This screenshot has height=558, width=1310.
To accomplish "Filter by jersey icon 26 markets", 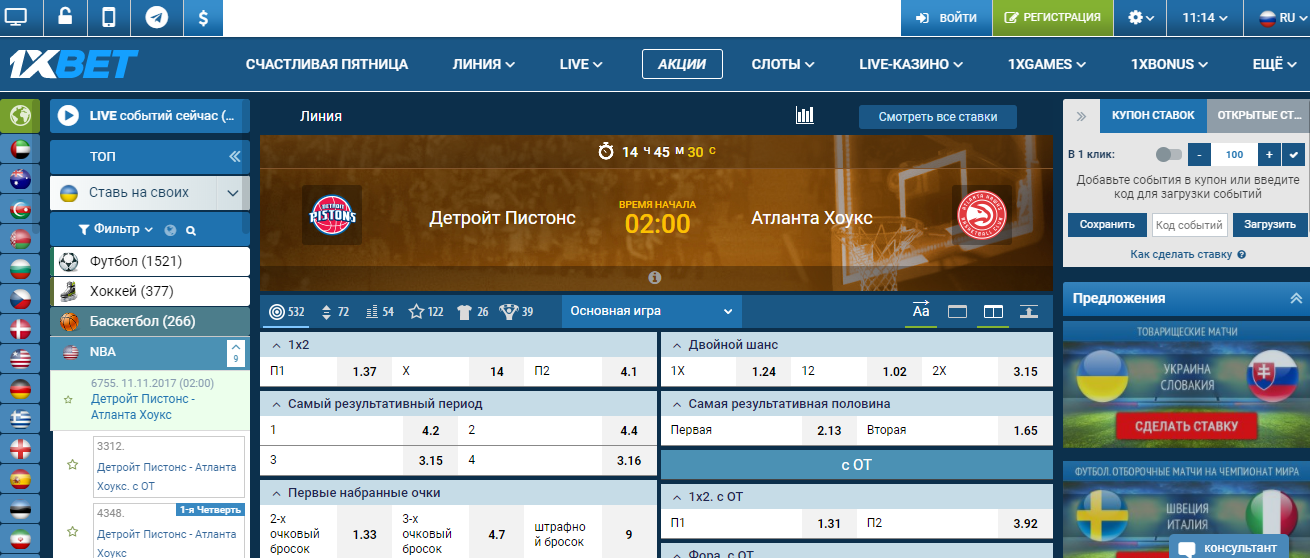I will coord(472,312).
